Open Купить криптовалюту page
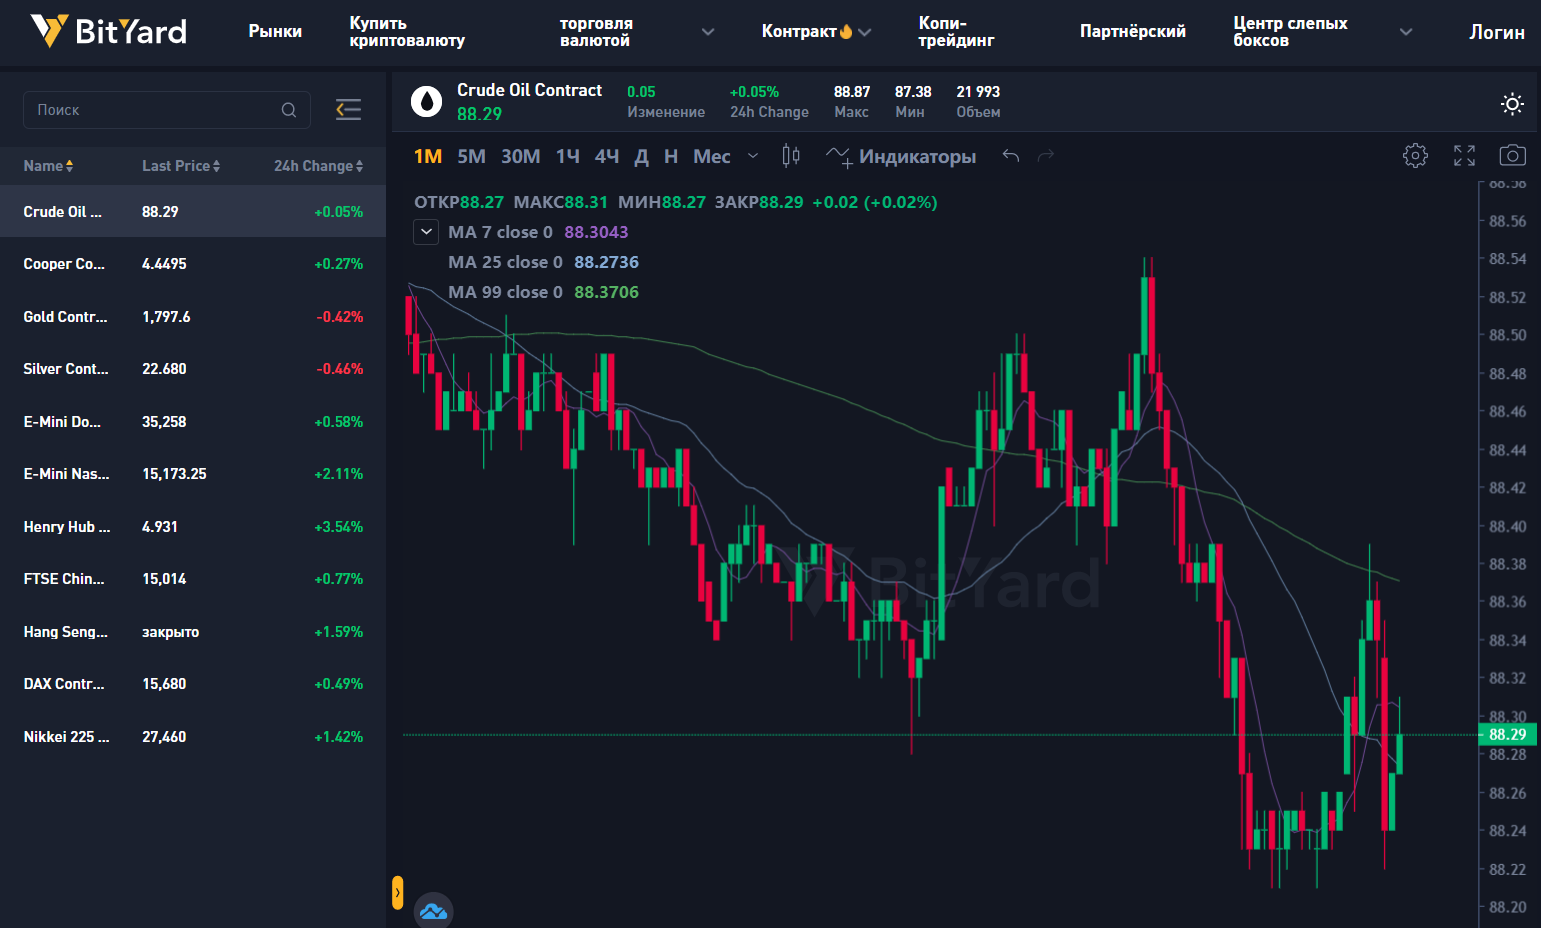 407,32
